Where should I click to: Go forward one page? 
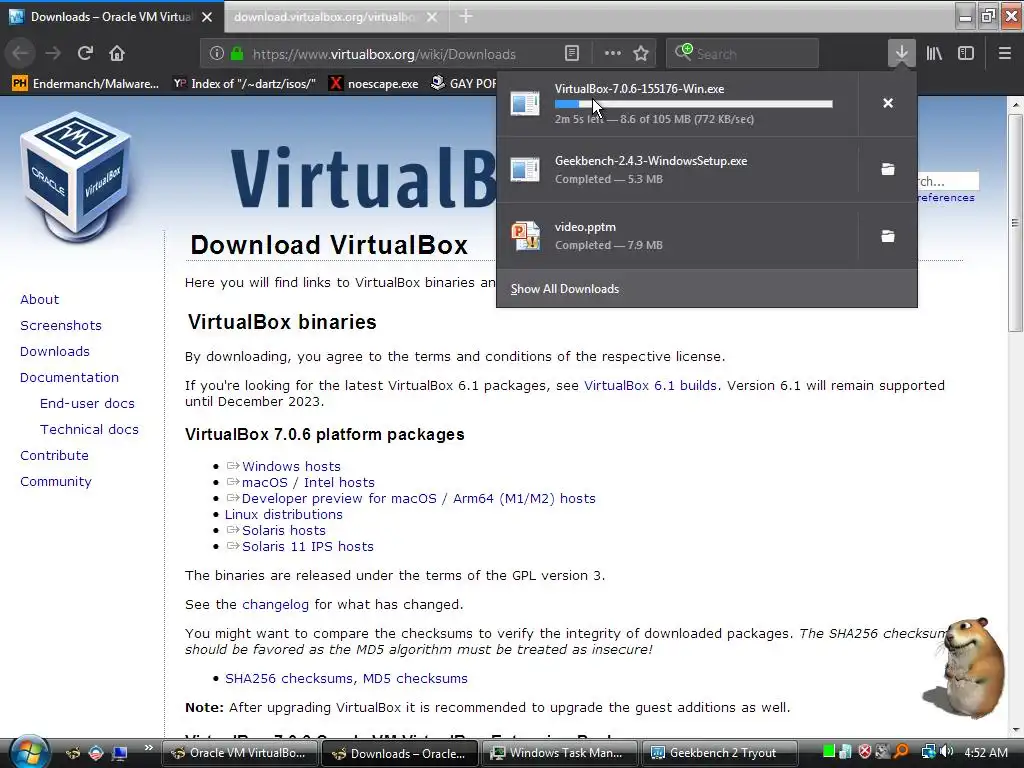pos(53,53)
